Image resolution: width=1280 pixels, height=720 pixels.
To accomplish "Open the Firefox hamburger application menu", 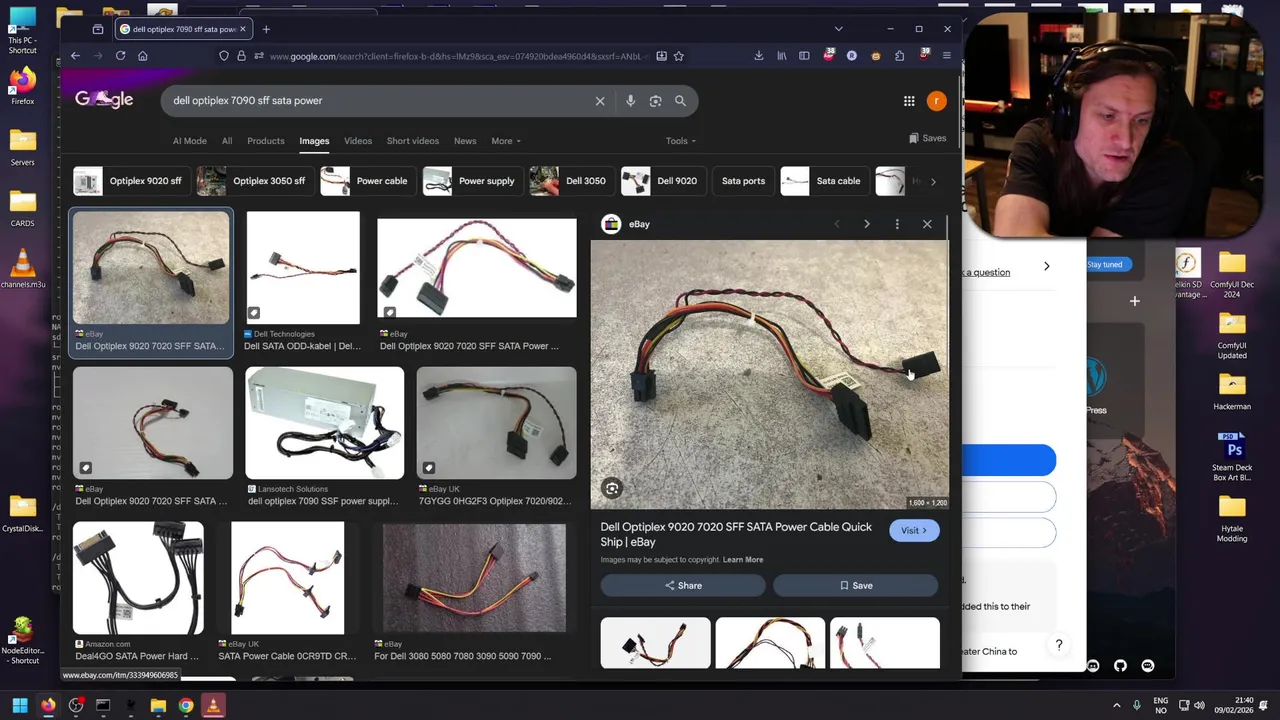I will click(x=946, y=56).
